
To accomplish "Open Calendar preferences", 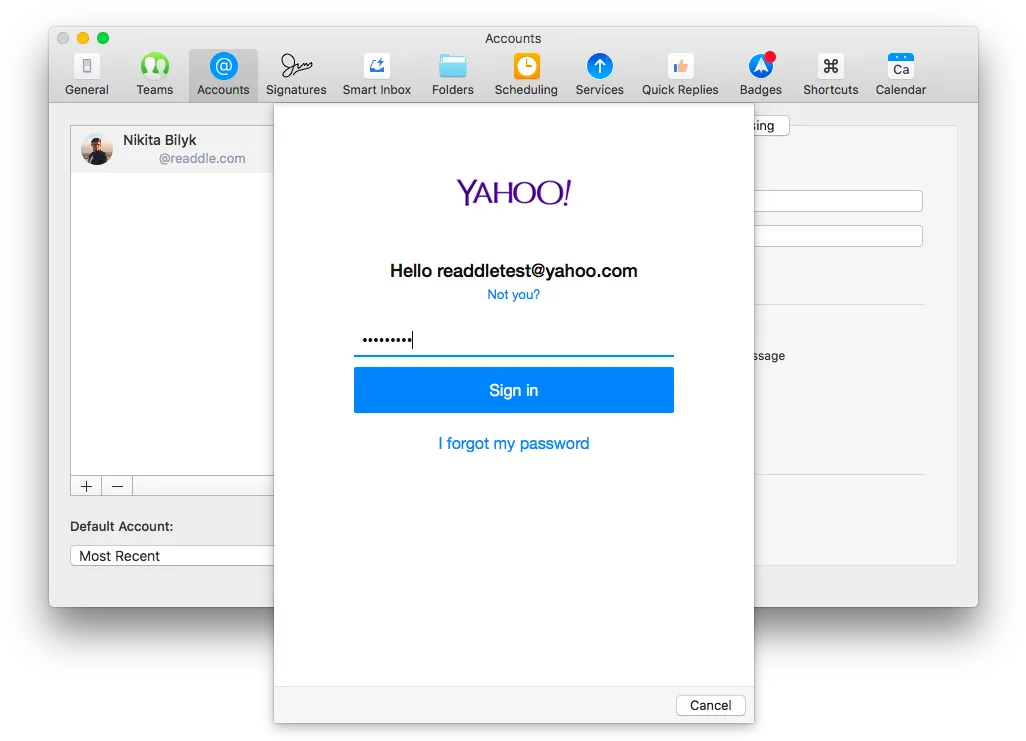I will coord(900,75).
